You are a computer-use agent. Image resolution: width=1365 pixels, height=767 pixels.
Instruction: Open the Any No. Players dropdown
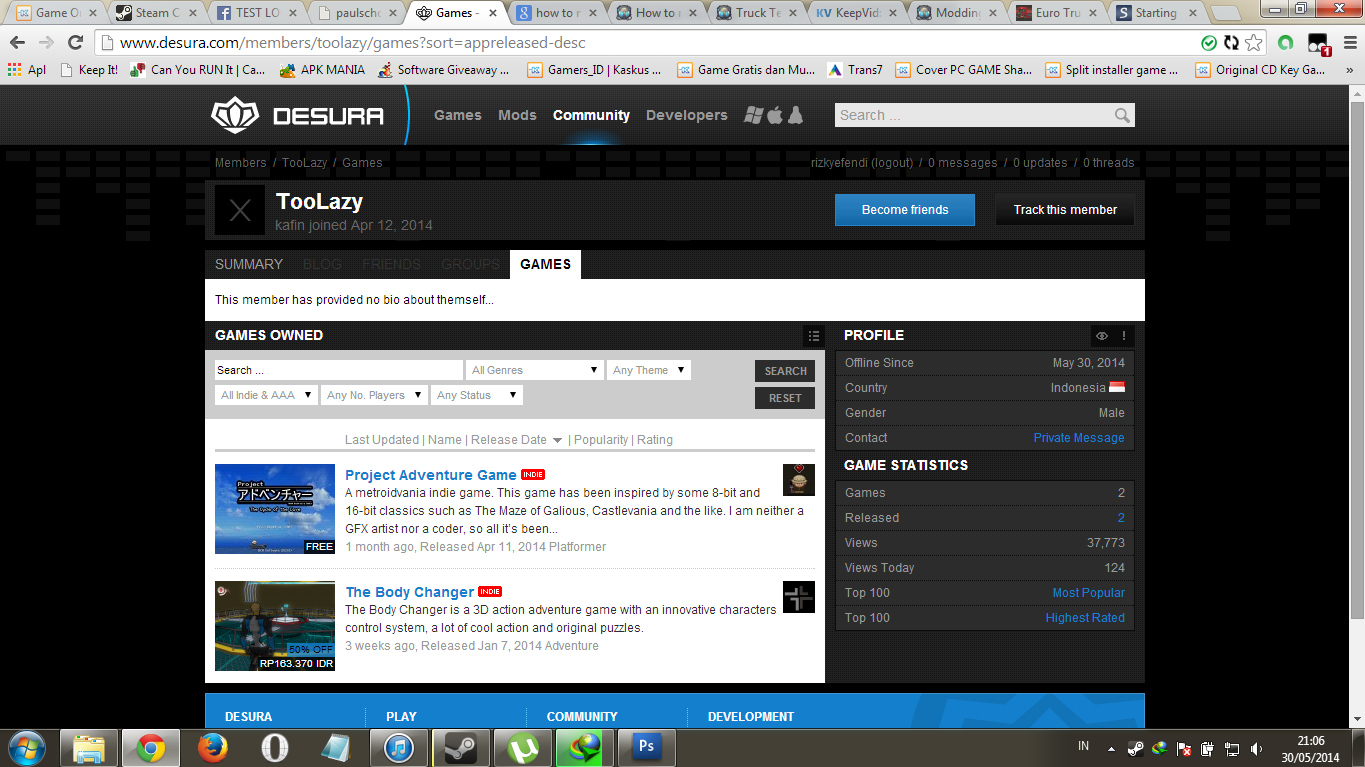[374, 395]
